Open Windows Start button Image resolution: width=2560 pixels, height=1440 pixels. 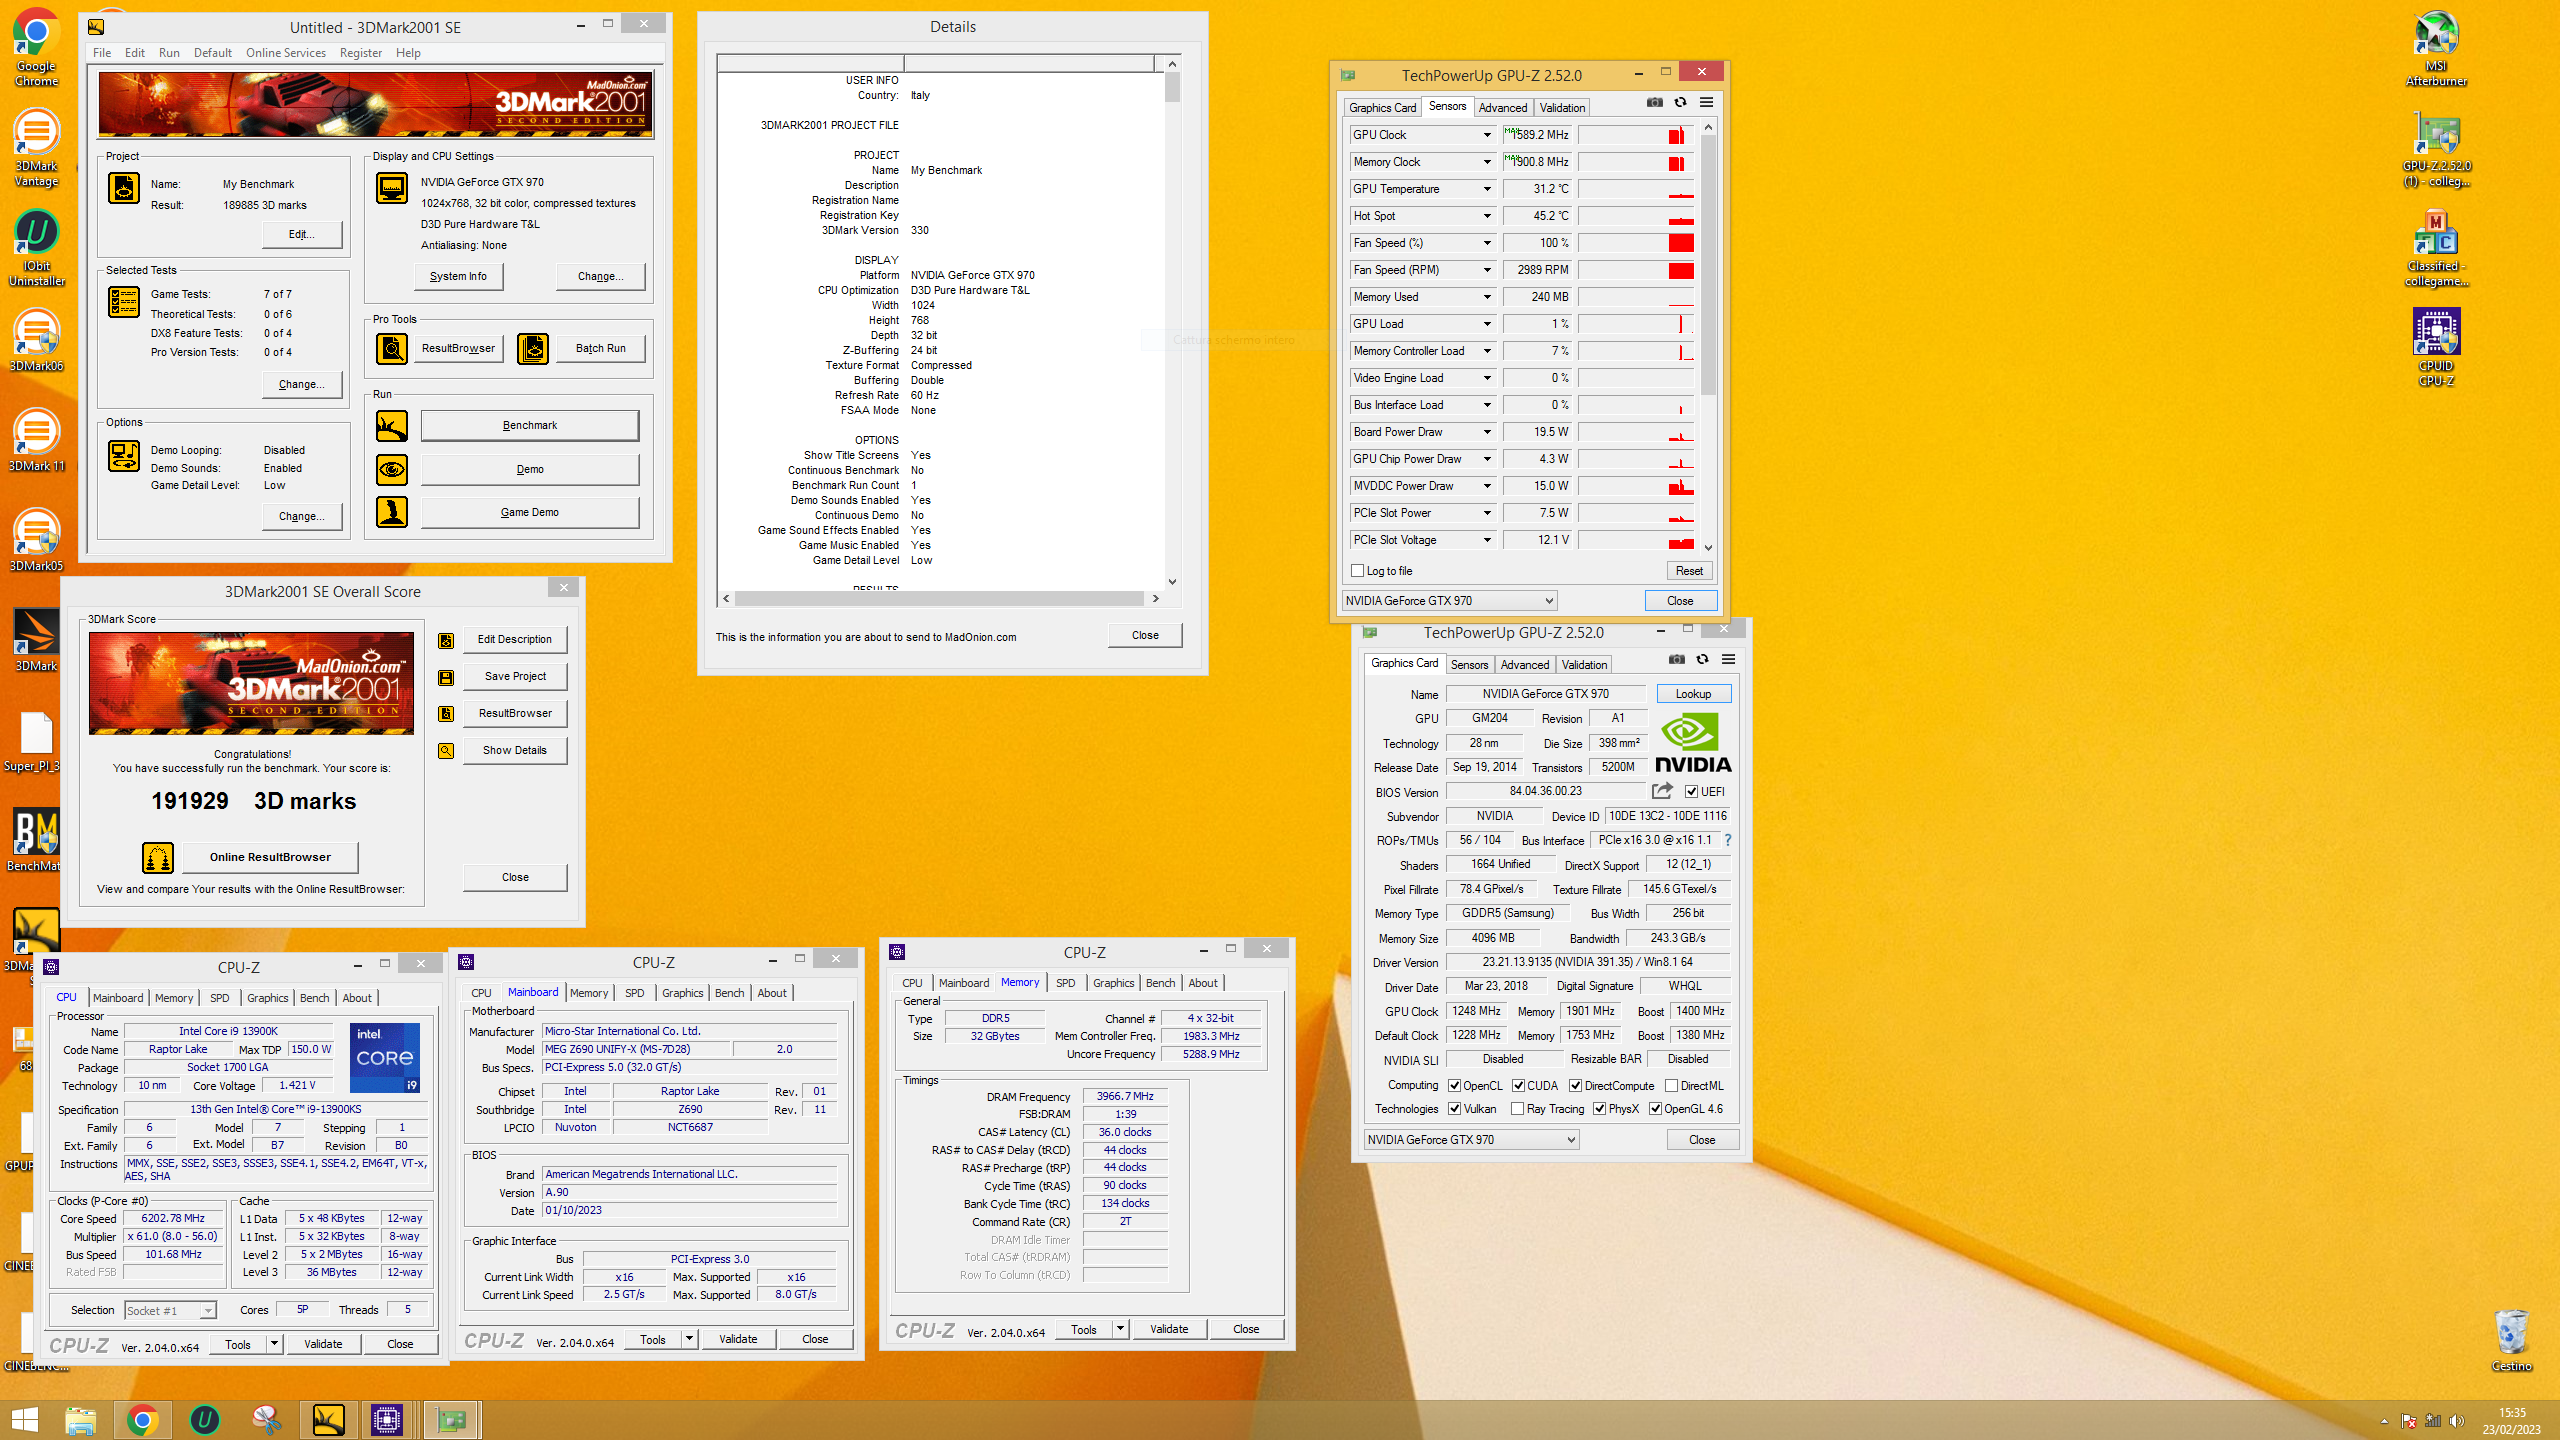[x=24, y=1420]
